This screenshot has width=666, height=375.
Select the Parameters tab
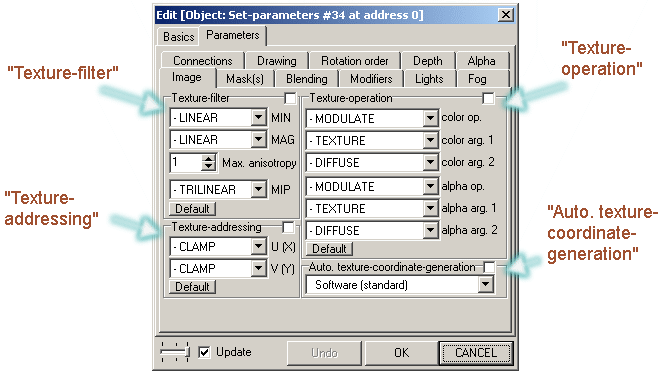233,35
